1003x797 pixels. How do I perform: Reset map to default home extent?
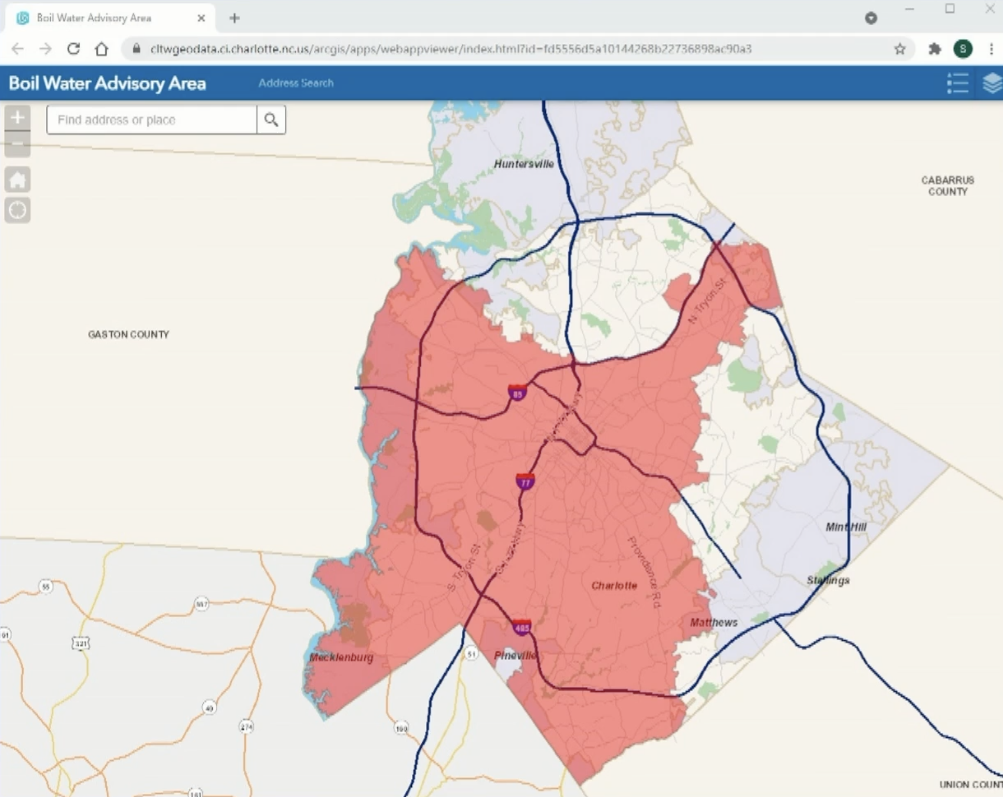point(17,180)
